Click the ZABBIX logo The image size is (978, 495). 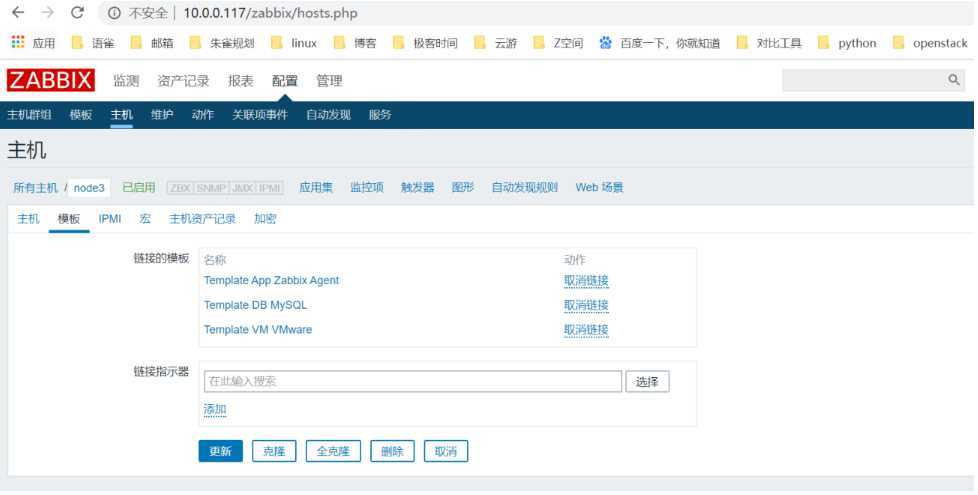(x=51, y=80)
